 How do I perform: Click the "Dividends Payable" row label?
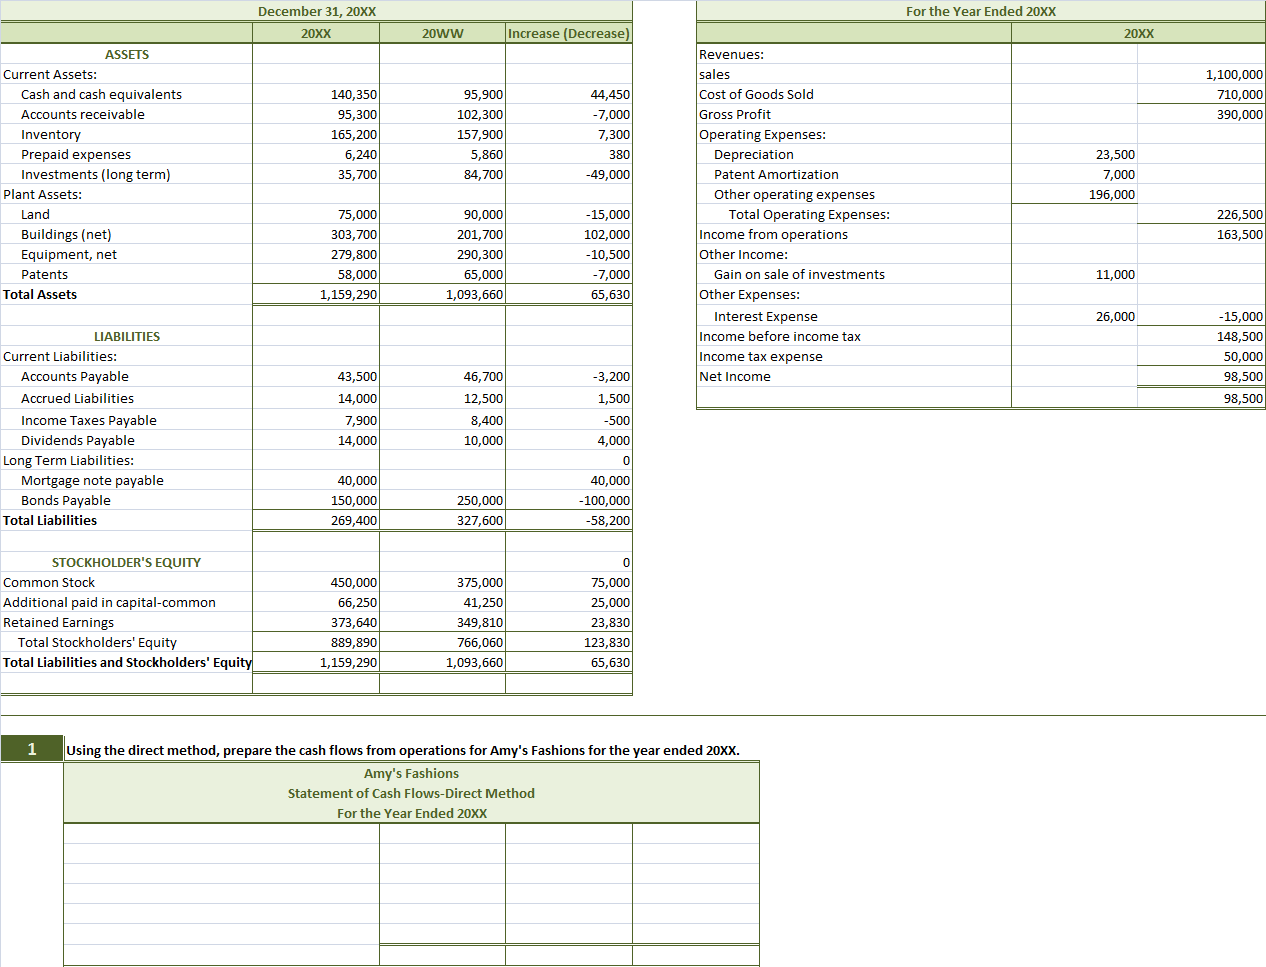tap(78, 440)
